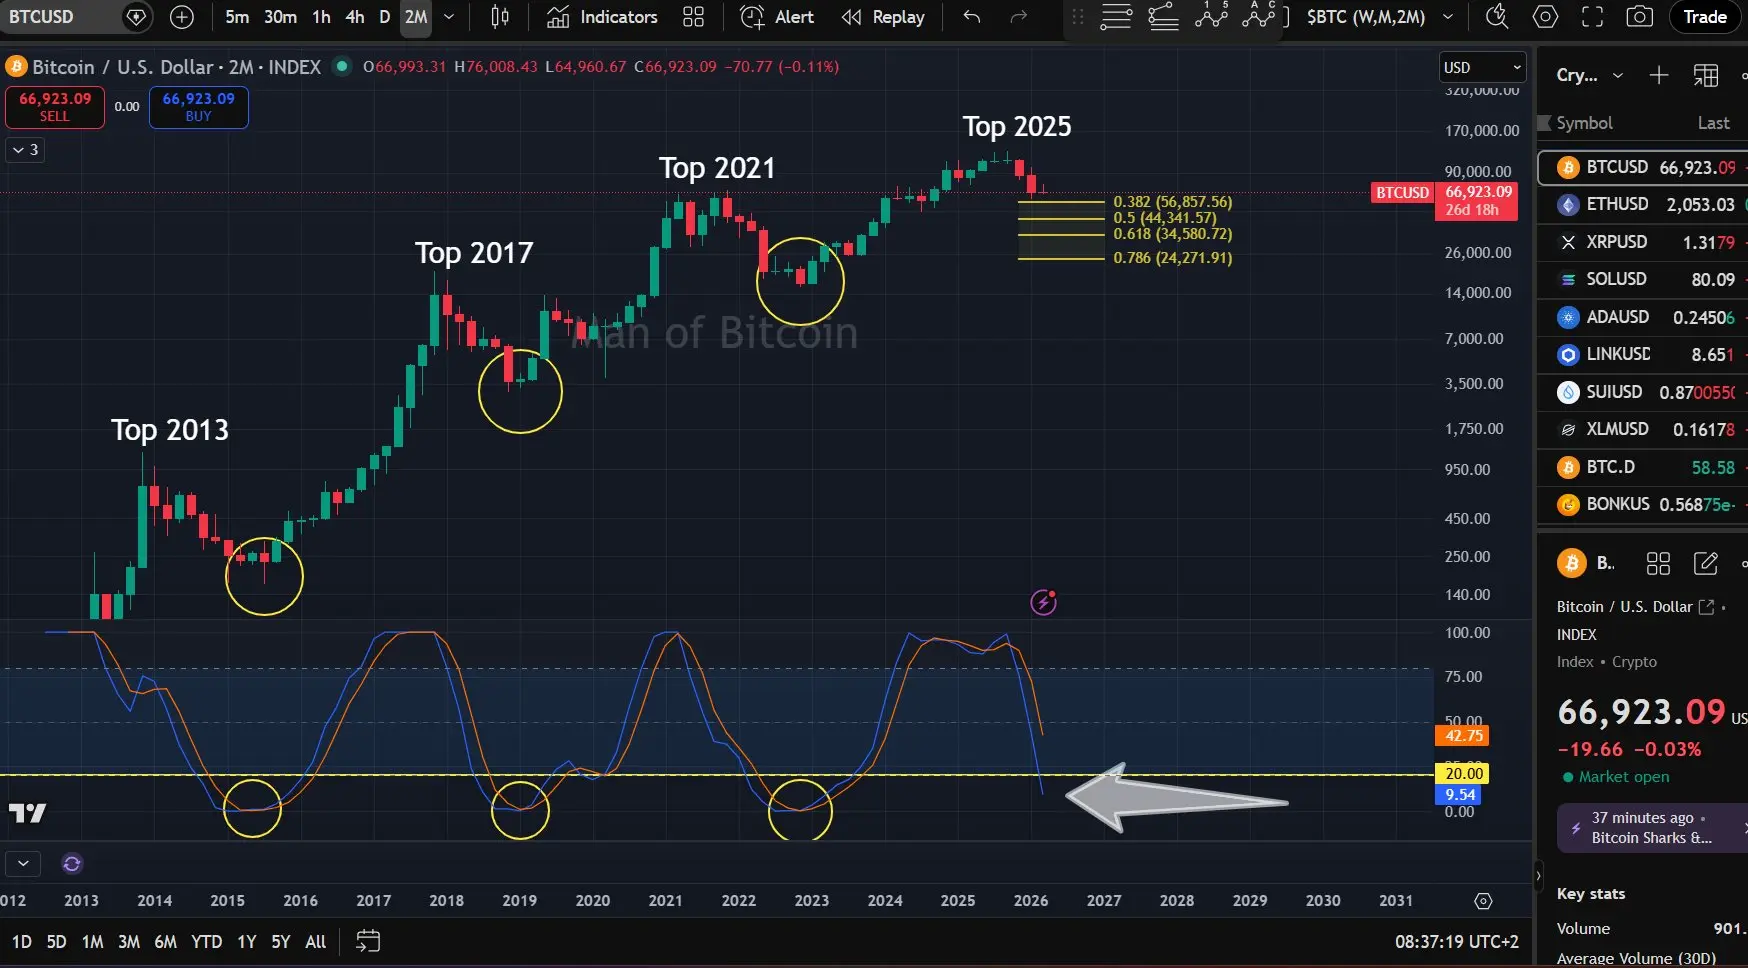Expand the timeframe interval dropdown
Screen dimensions: 1748x968
[449, 17]
